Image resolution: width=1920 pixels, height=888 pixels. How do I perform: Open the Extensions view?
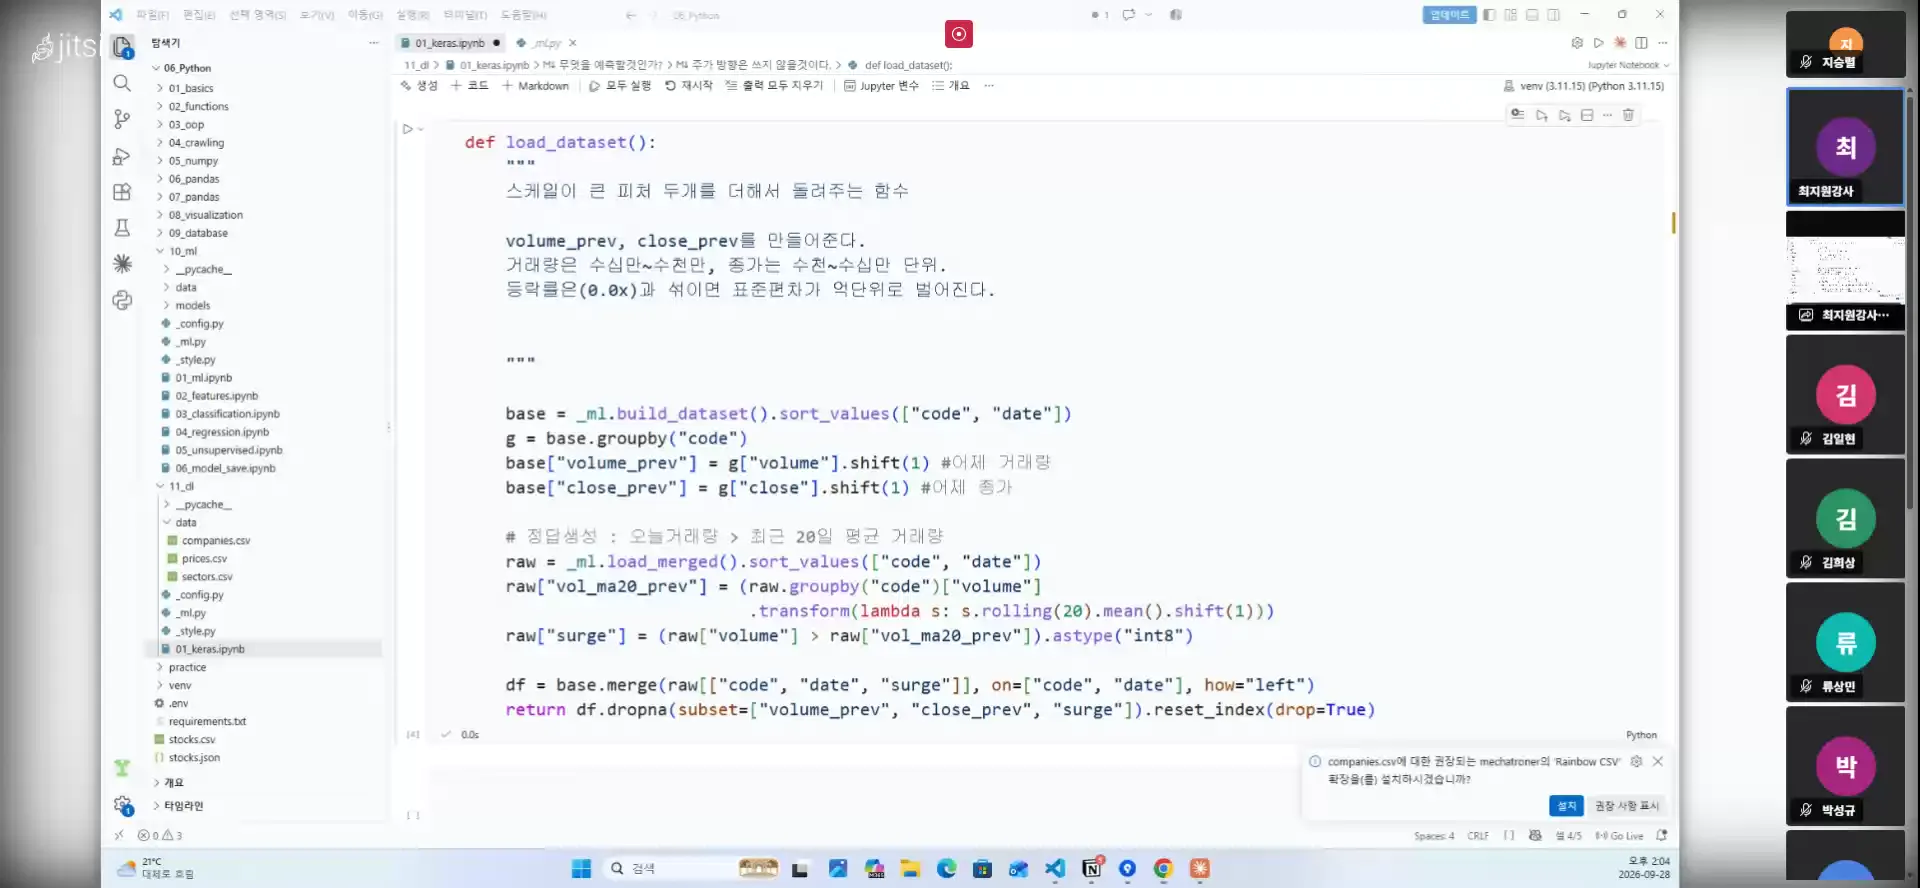pyautogui.click(x=122, y=192)
